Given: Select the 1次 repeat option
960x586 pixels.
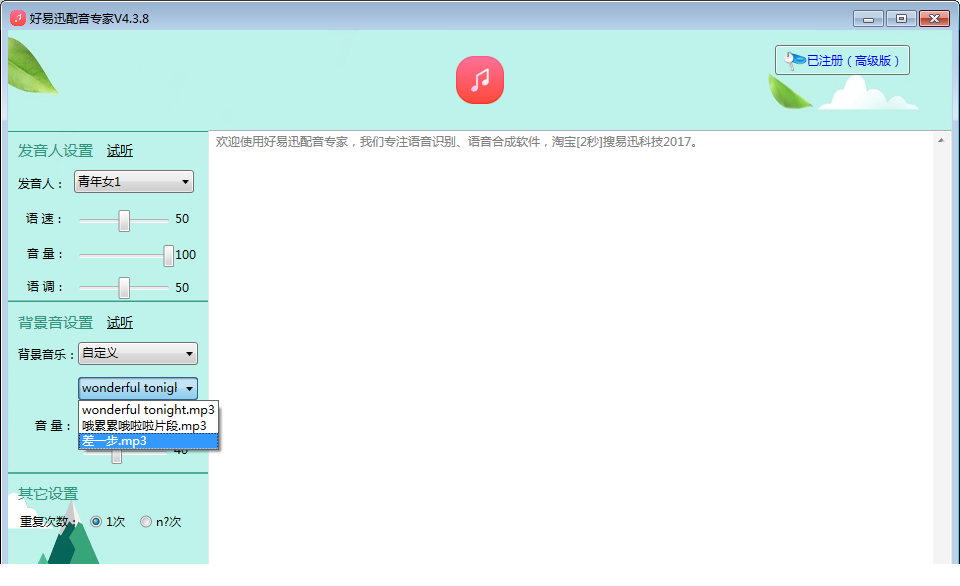Looking at the screenshot, I should (x=97, y=521).
